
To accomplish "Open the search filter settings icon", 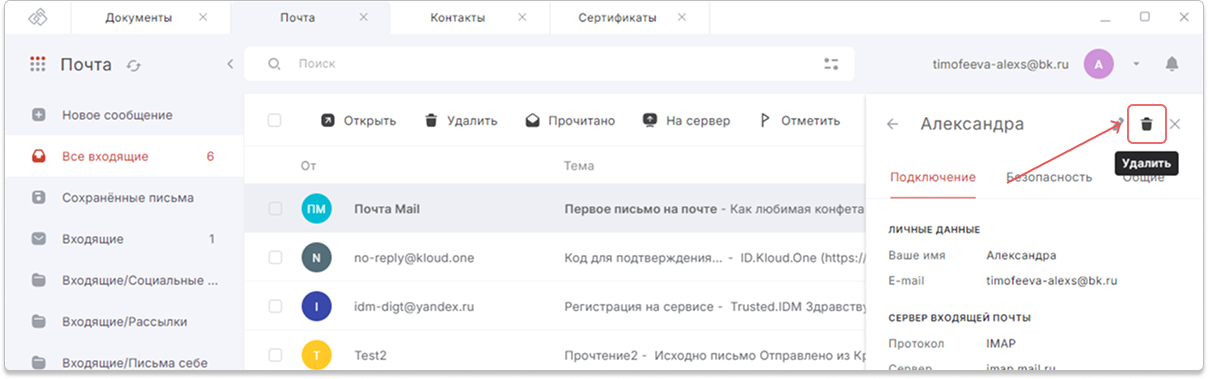I will (x=831, y=64).
